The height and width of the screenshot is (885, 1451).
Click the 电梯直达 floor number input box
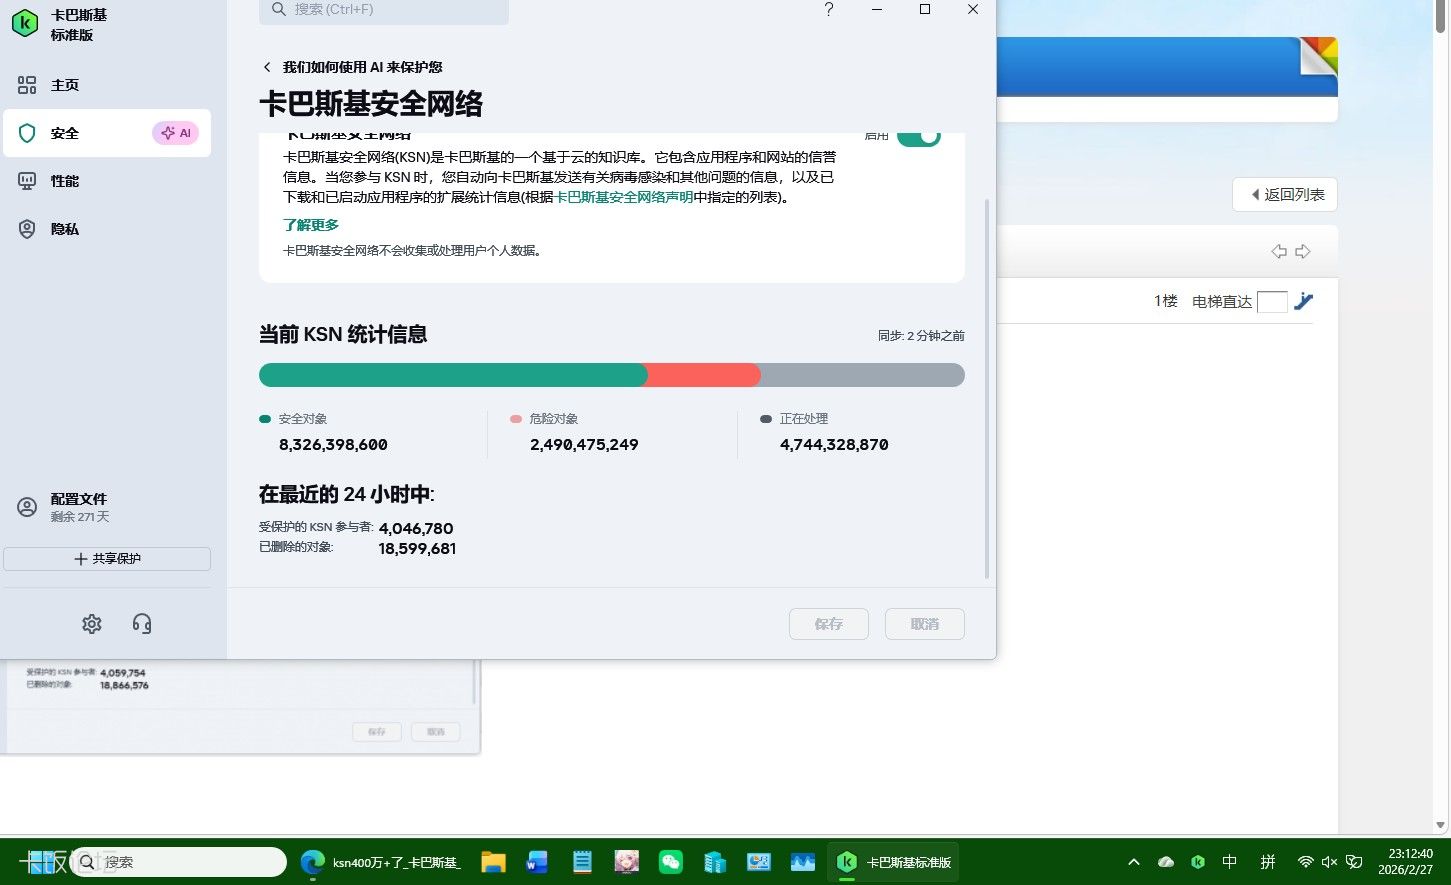pyautogui.click(x=1272, y=302)
